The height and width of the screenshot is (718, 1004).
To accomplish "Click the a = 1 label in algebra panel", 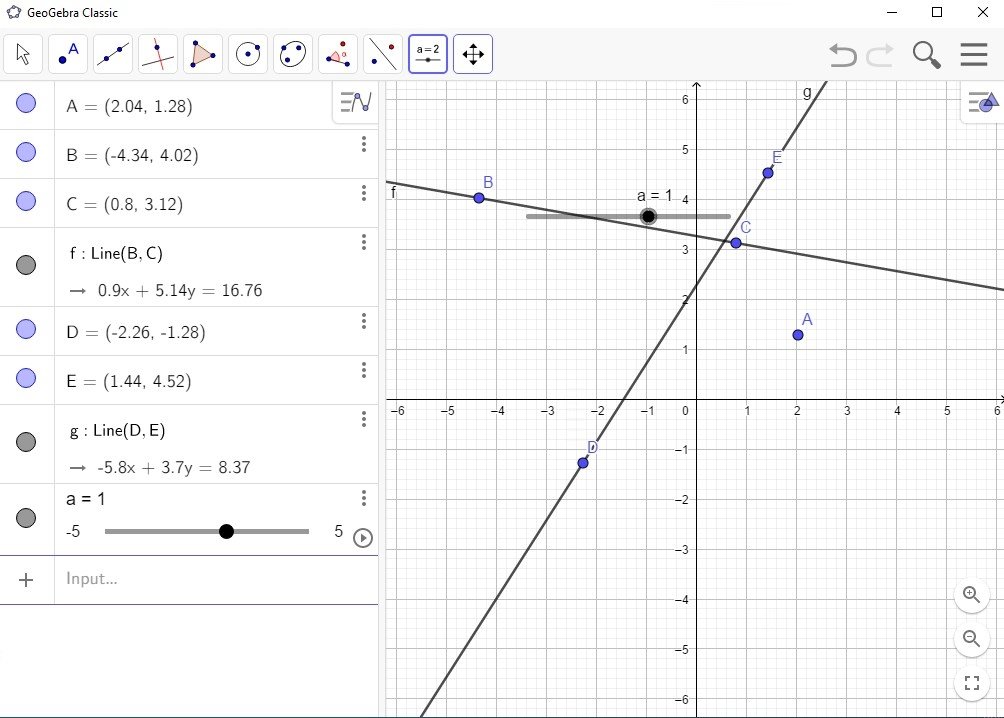I will 86,499.
